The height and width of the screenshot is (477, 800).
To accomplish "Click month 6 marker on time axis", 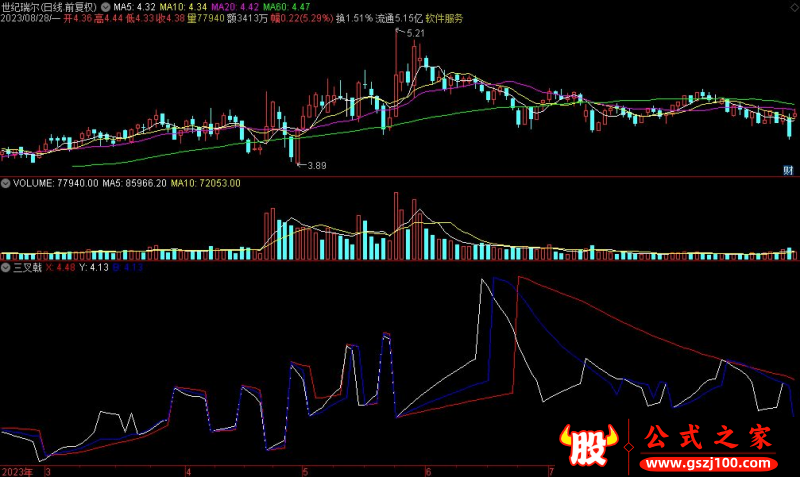I will click(429, 472).
